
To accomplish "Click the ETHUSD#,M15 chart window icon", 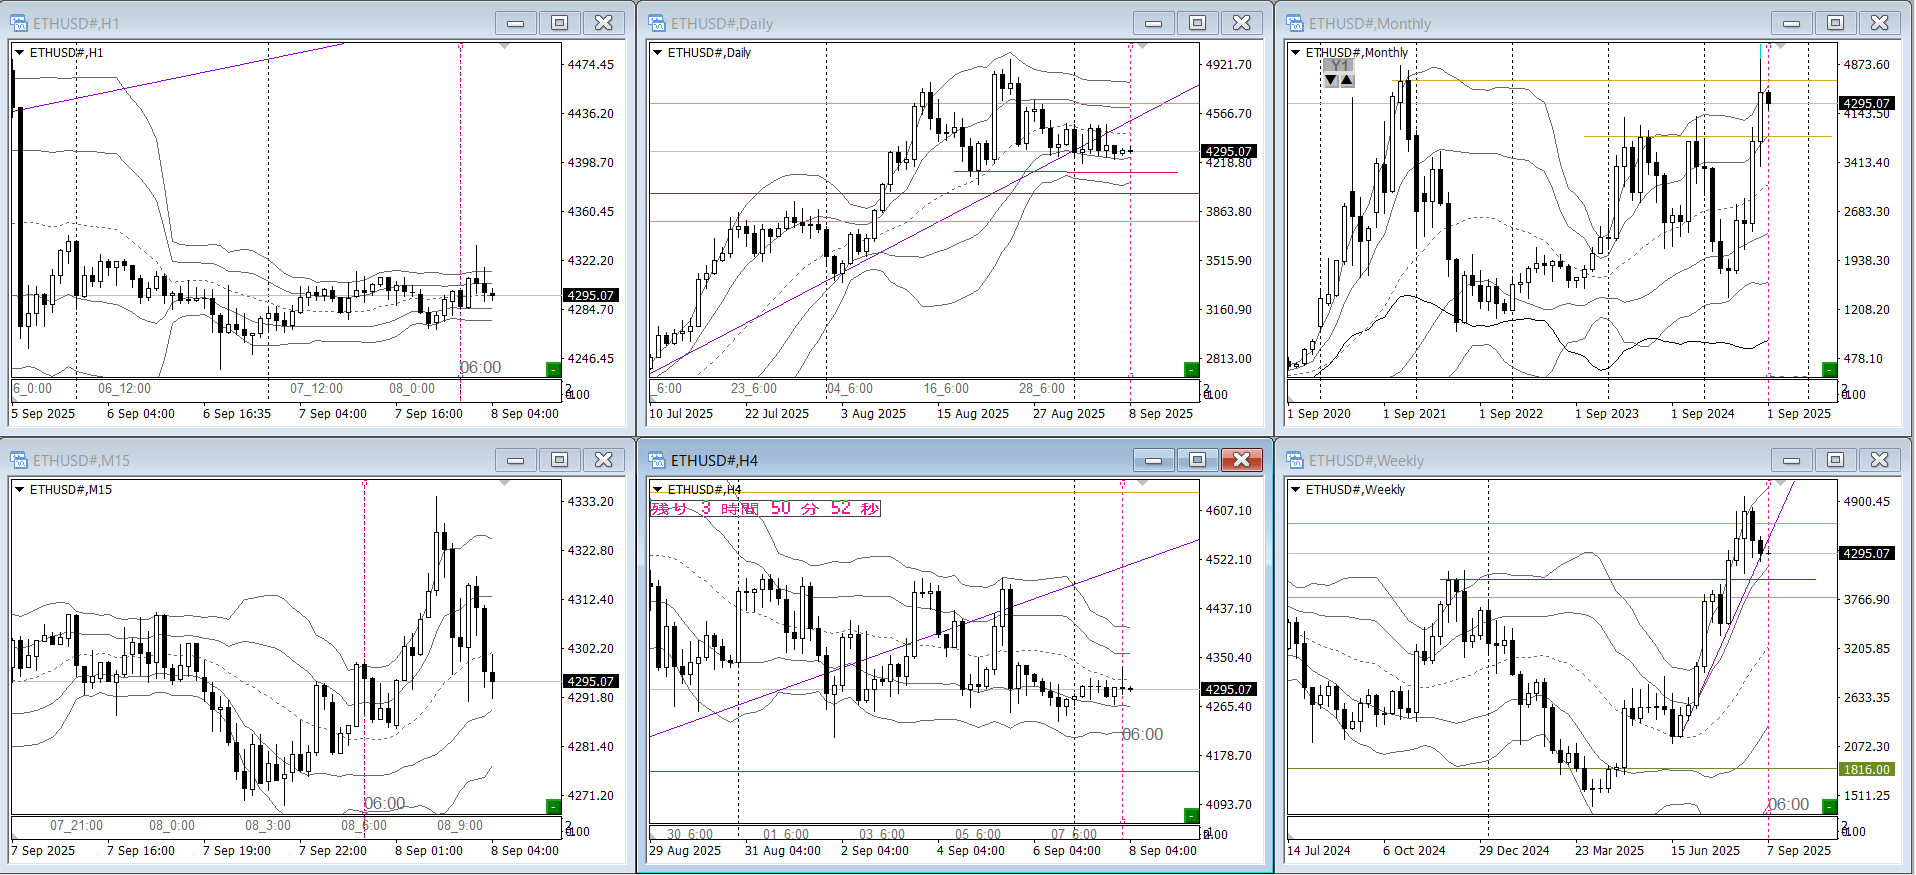I will [19, 460].
